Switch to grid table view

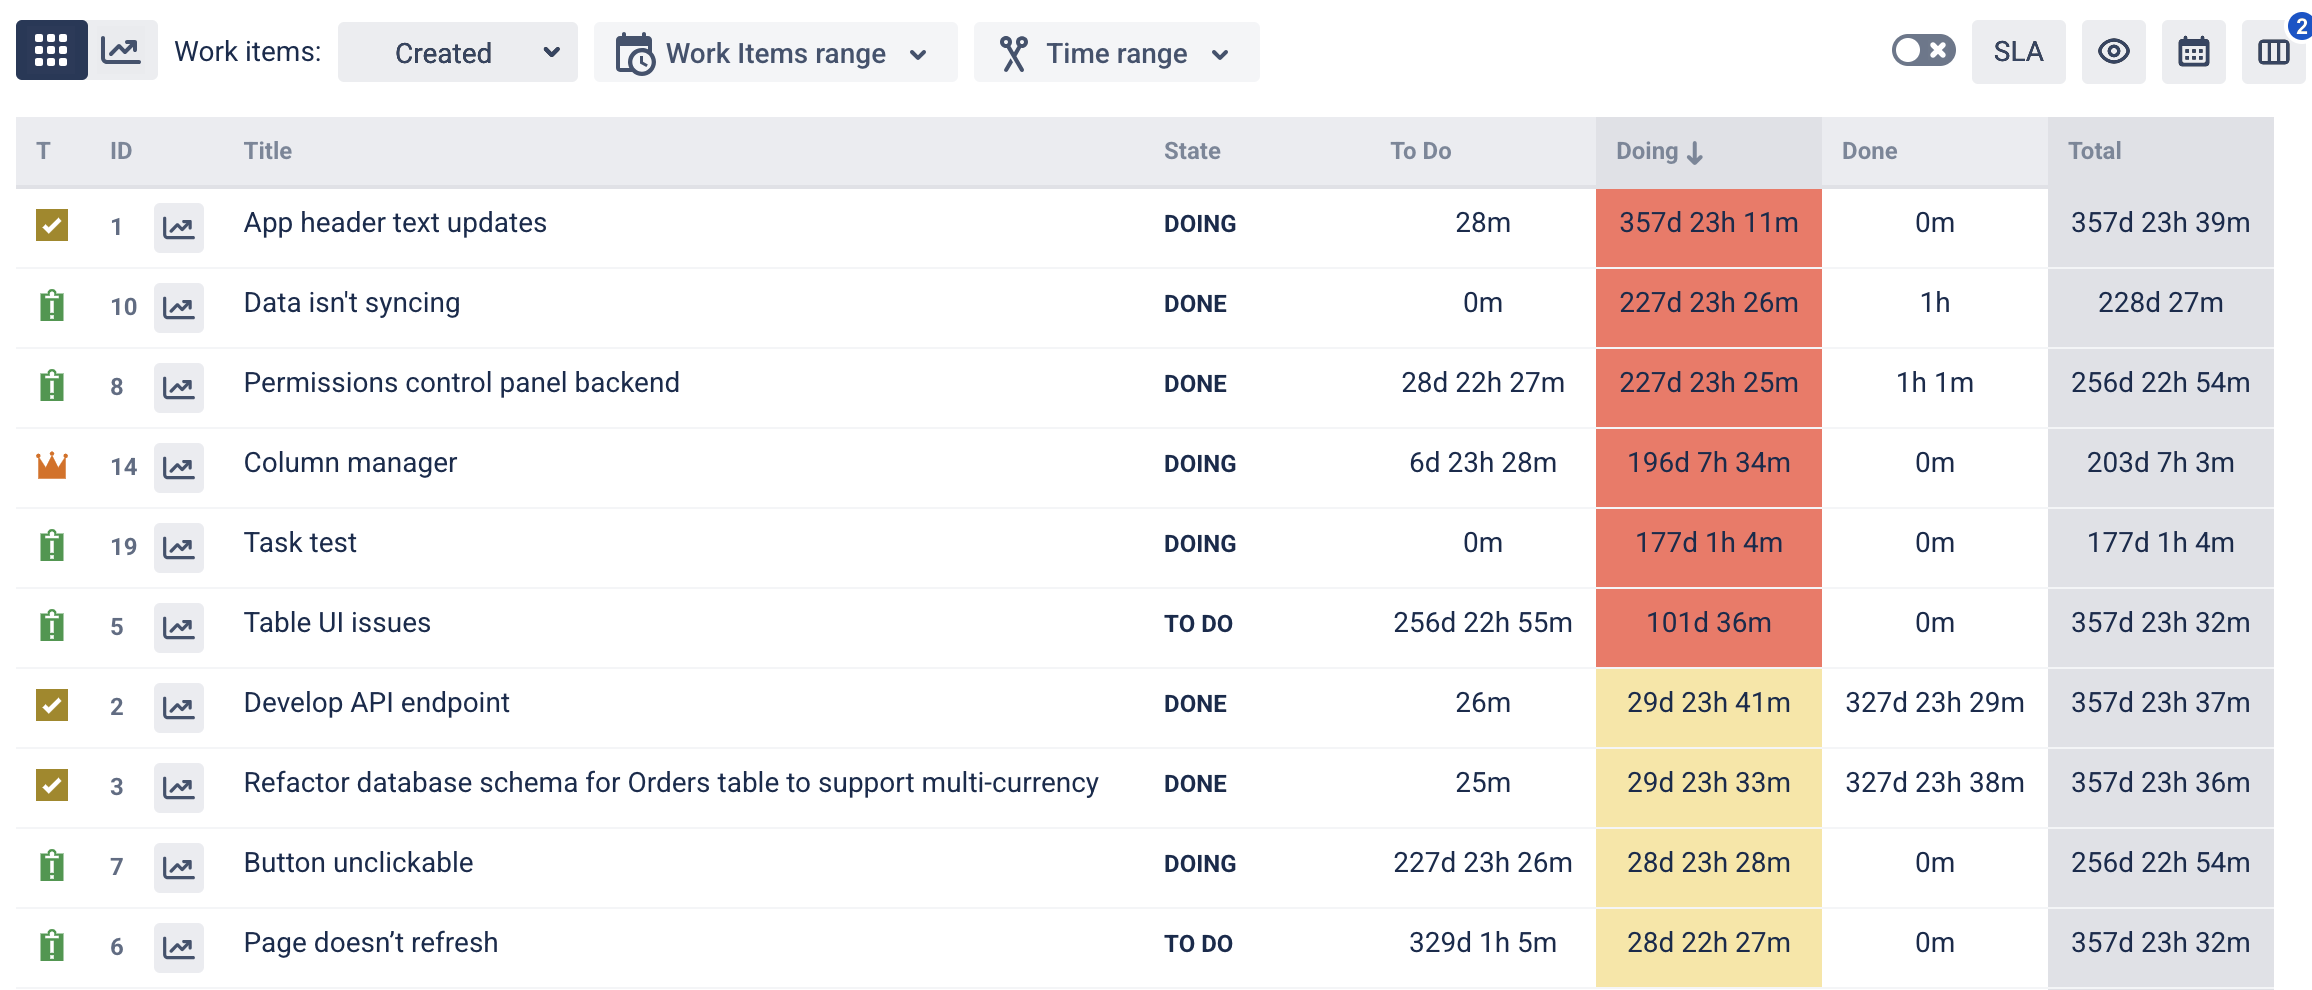tap(51, 50)
